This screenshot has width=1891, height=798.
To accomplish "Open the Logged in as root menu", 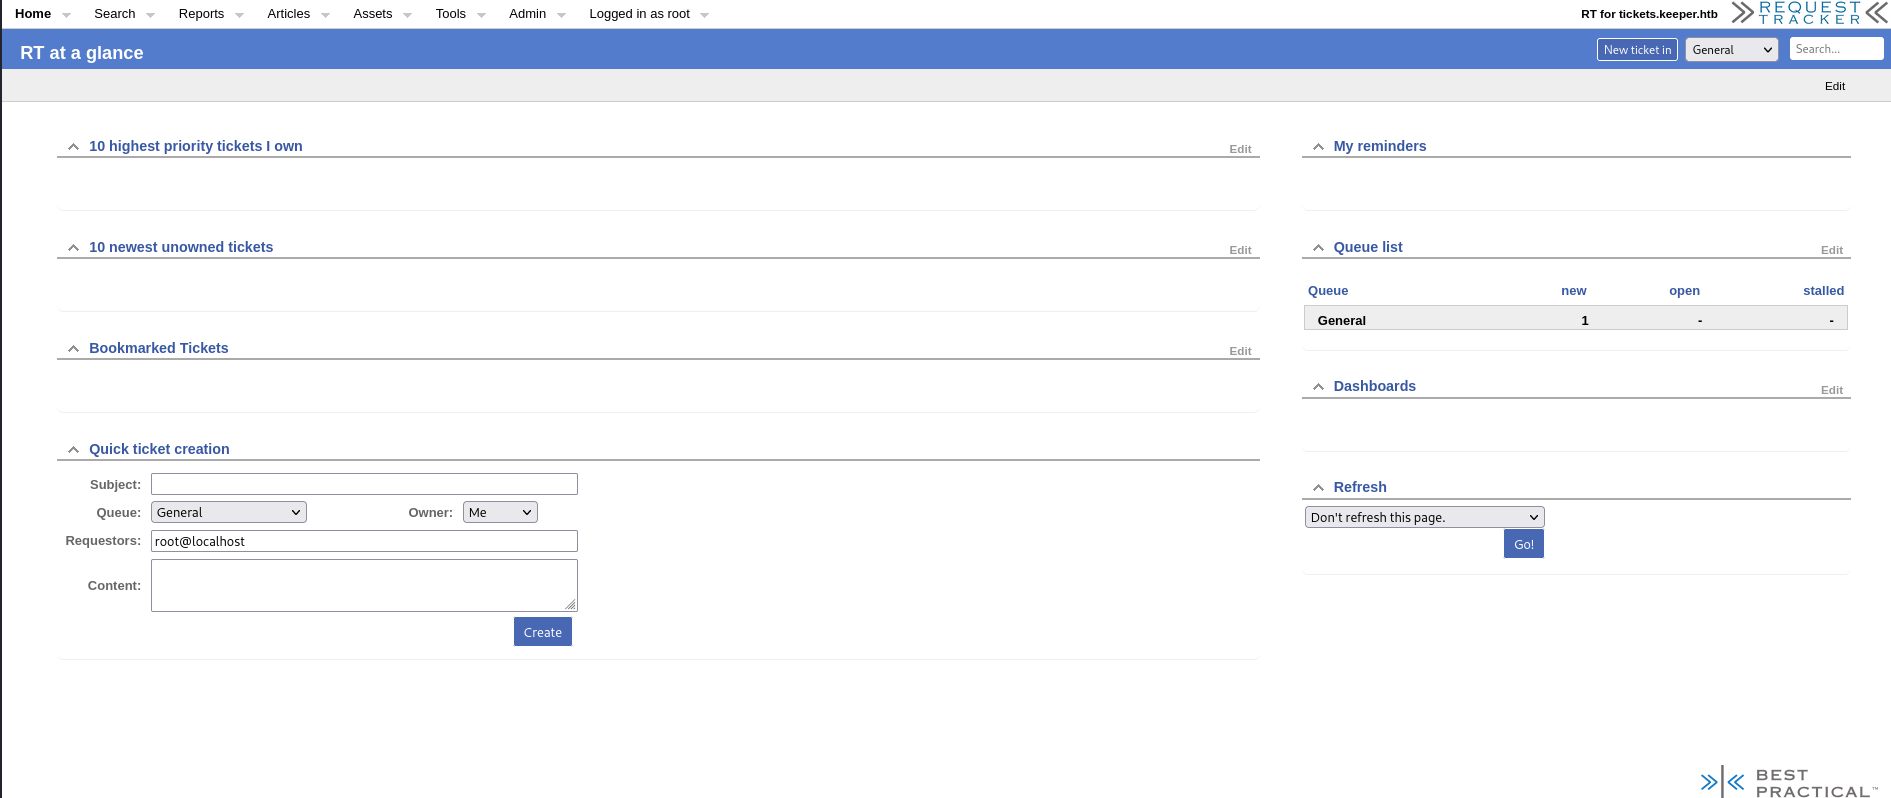I will coord(639,14).
